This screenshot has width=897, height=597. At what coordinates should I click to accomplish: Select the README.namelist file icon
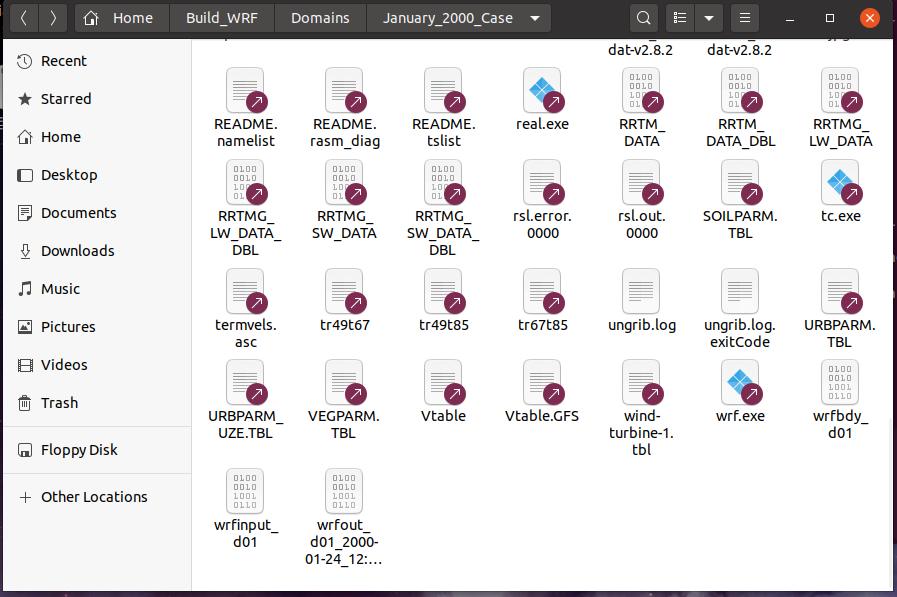tap(245, 90)
